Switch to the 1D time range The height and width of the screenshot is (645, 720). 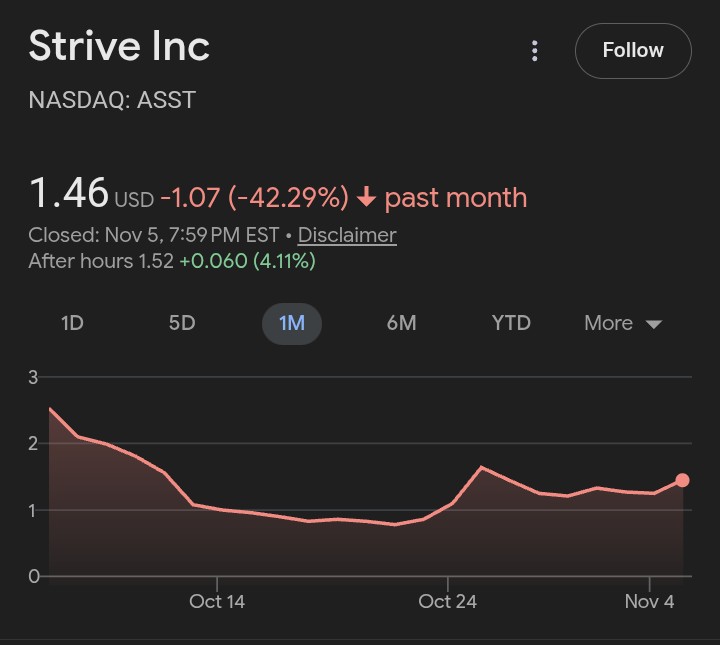pos(72,323)
